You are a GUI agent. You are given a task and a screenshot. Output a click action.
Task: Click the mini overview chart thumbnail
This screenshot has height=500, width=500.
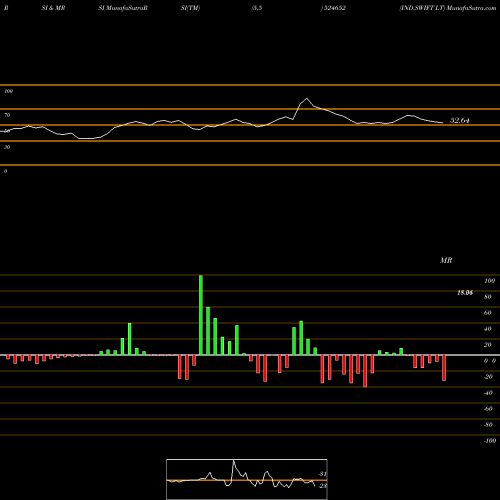tap(247, 479)
